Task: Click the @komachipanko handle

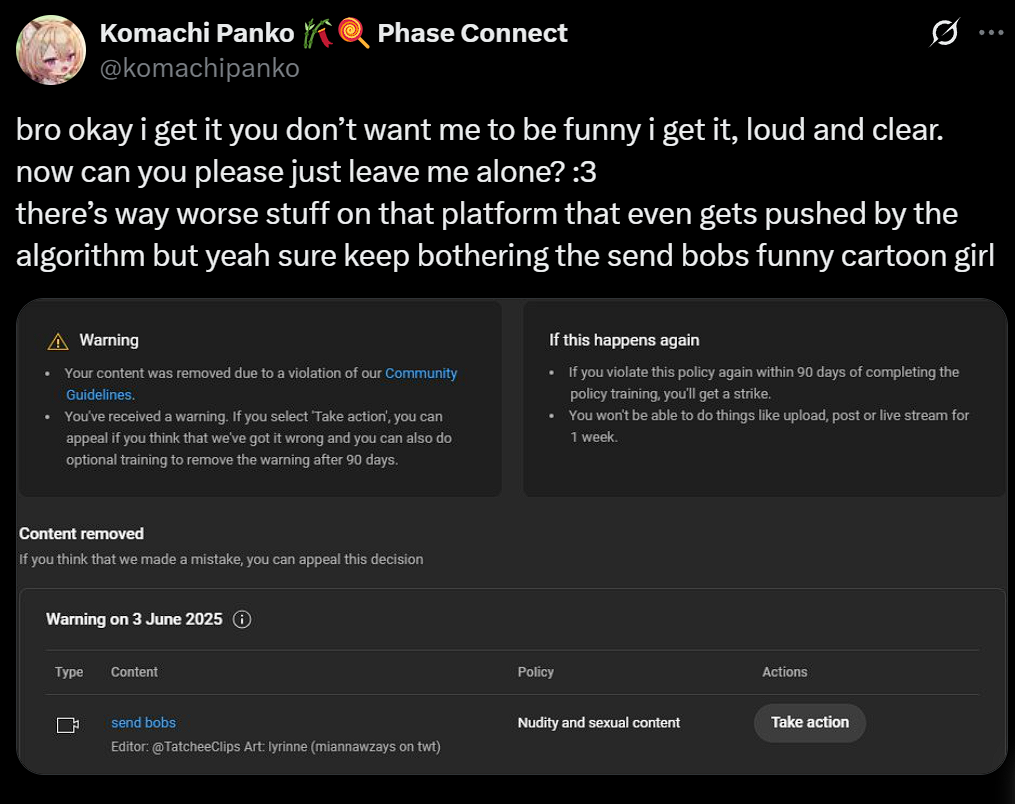Action: point(199,68)
